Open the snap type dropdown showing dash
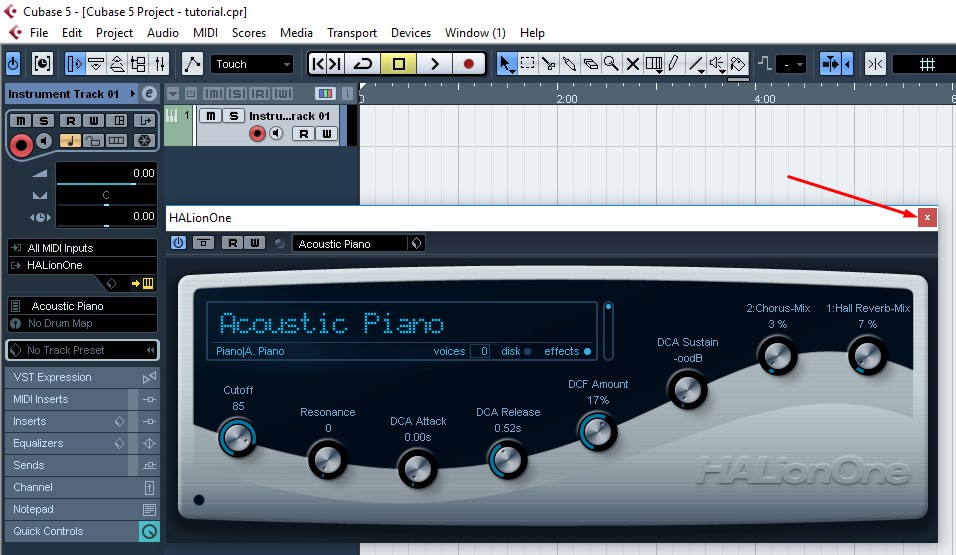Screen dimensions: 956x555 tap(792, 64)
